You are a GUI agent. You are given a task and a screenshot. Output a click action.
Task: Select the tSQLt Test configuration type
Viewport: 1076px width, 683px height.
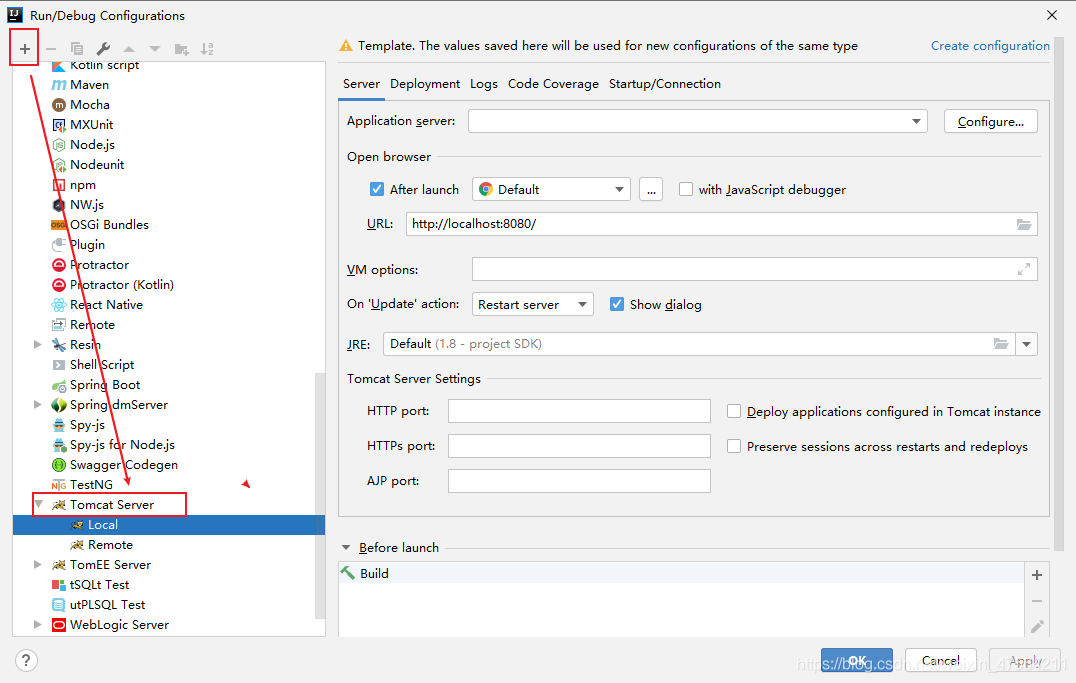pos(99,585)
